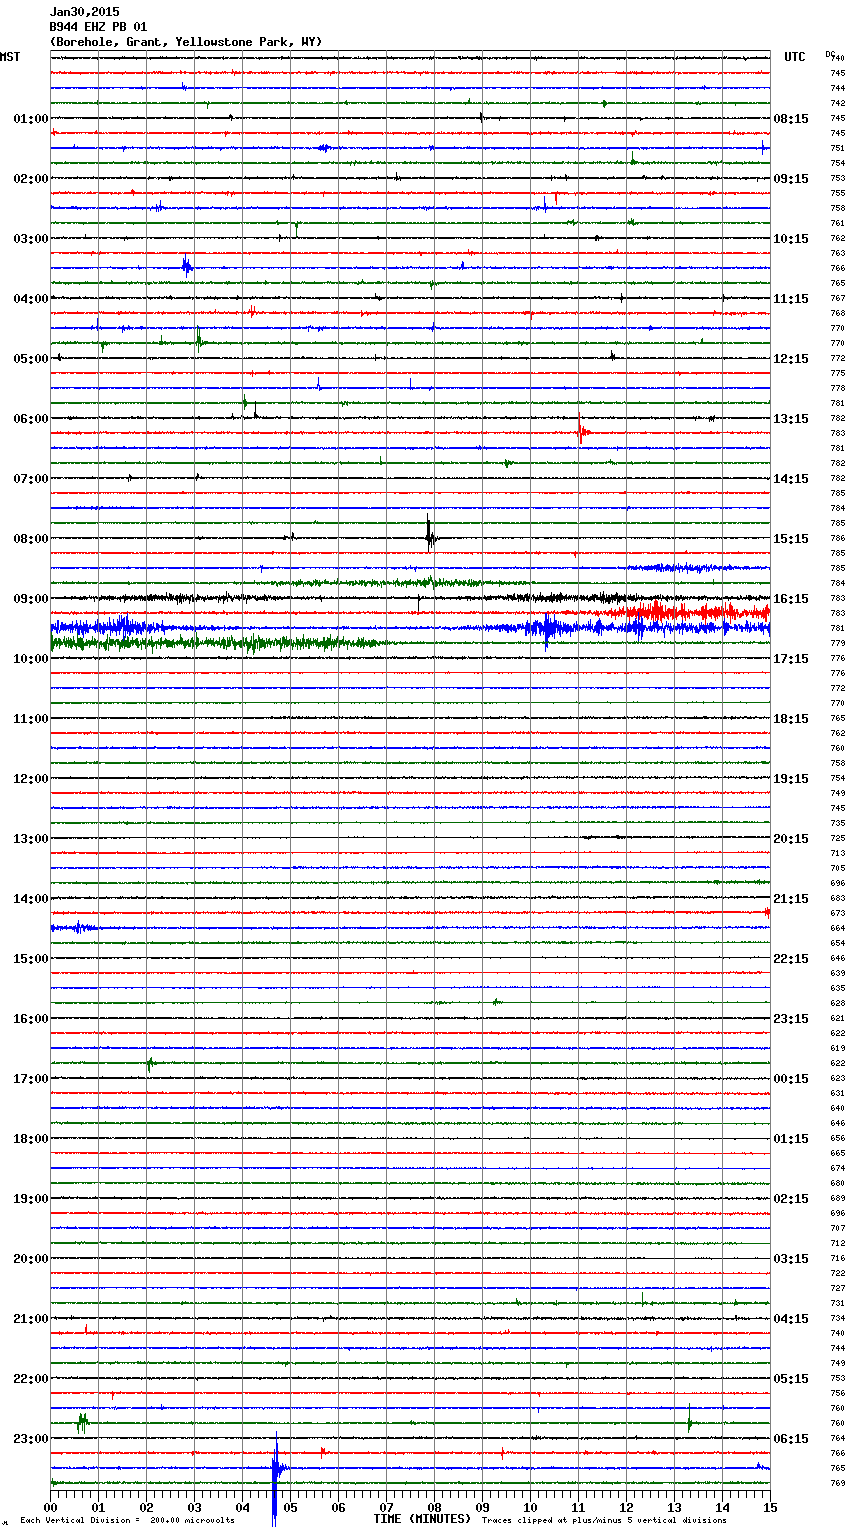Click the "08:15" UTC time label

(791, 119)
